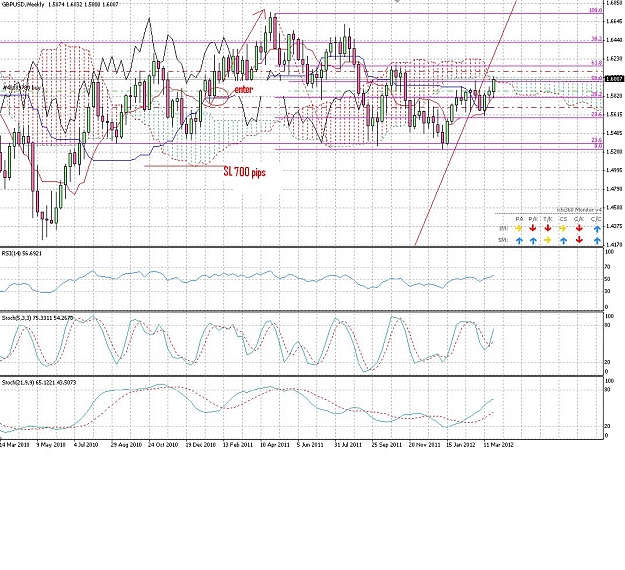
Task: Click the lower-row blue arrow under PA
Action: 519,240
